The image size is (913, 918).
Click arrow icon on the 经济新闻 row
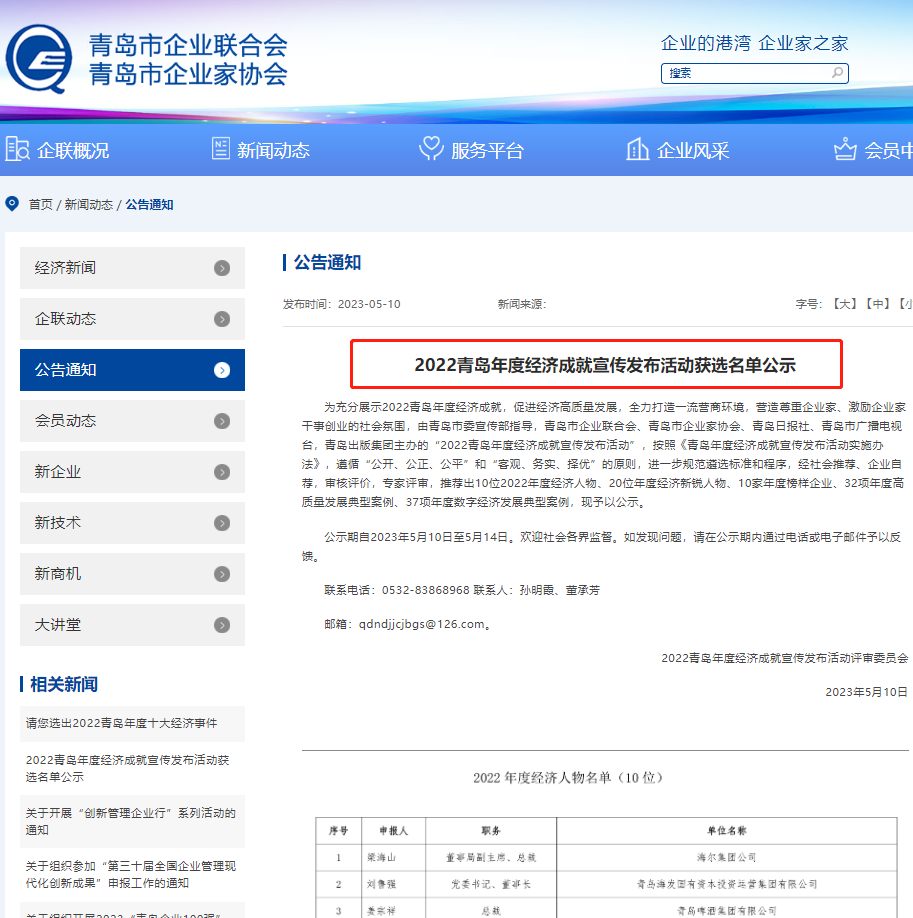[222, 268]
